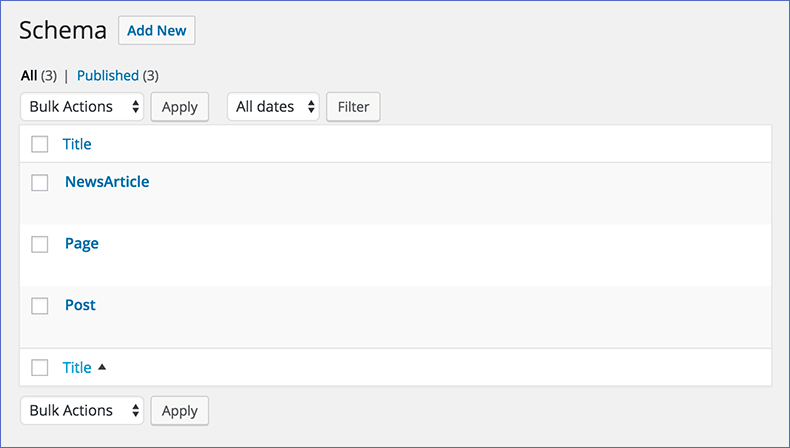Check the NewsArticle row checkbox
Image resolution: width=790 pixels, height=448 pixels.
(x=40, y=182)
